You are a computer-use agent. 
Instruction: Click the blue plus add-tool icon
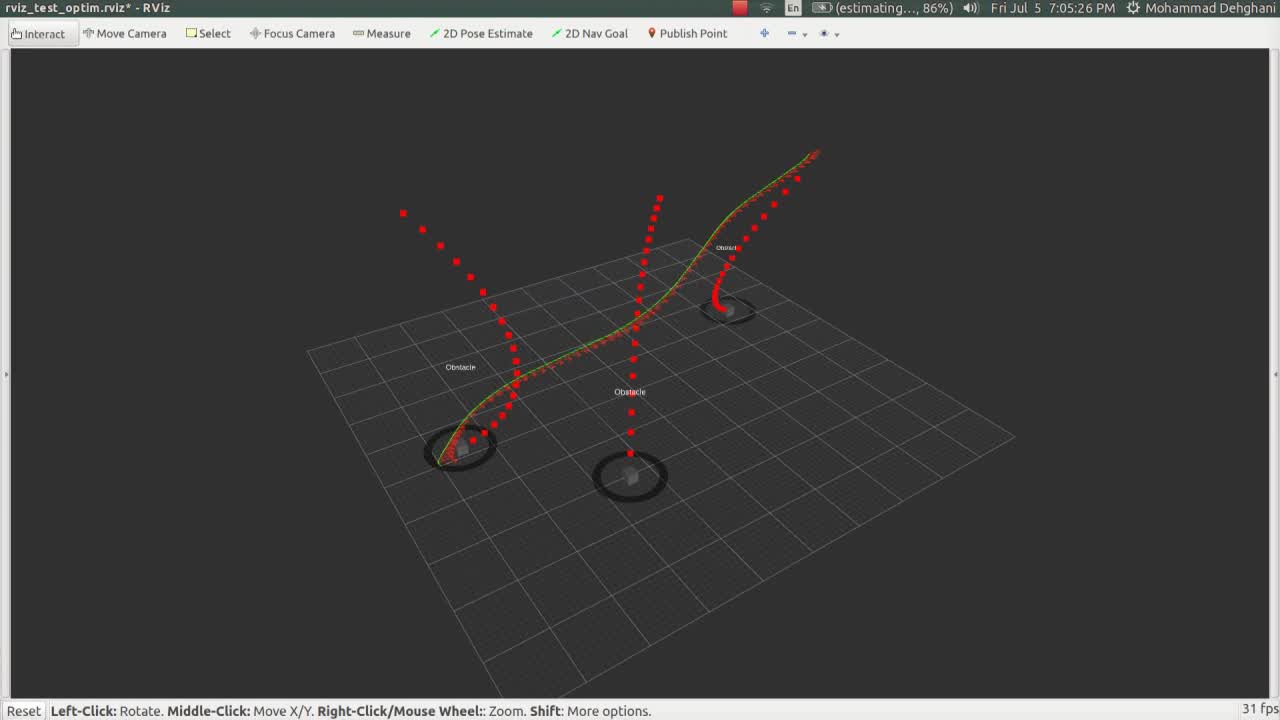(x=764, y=33)
